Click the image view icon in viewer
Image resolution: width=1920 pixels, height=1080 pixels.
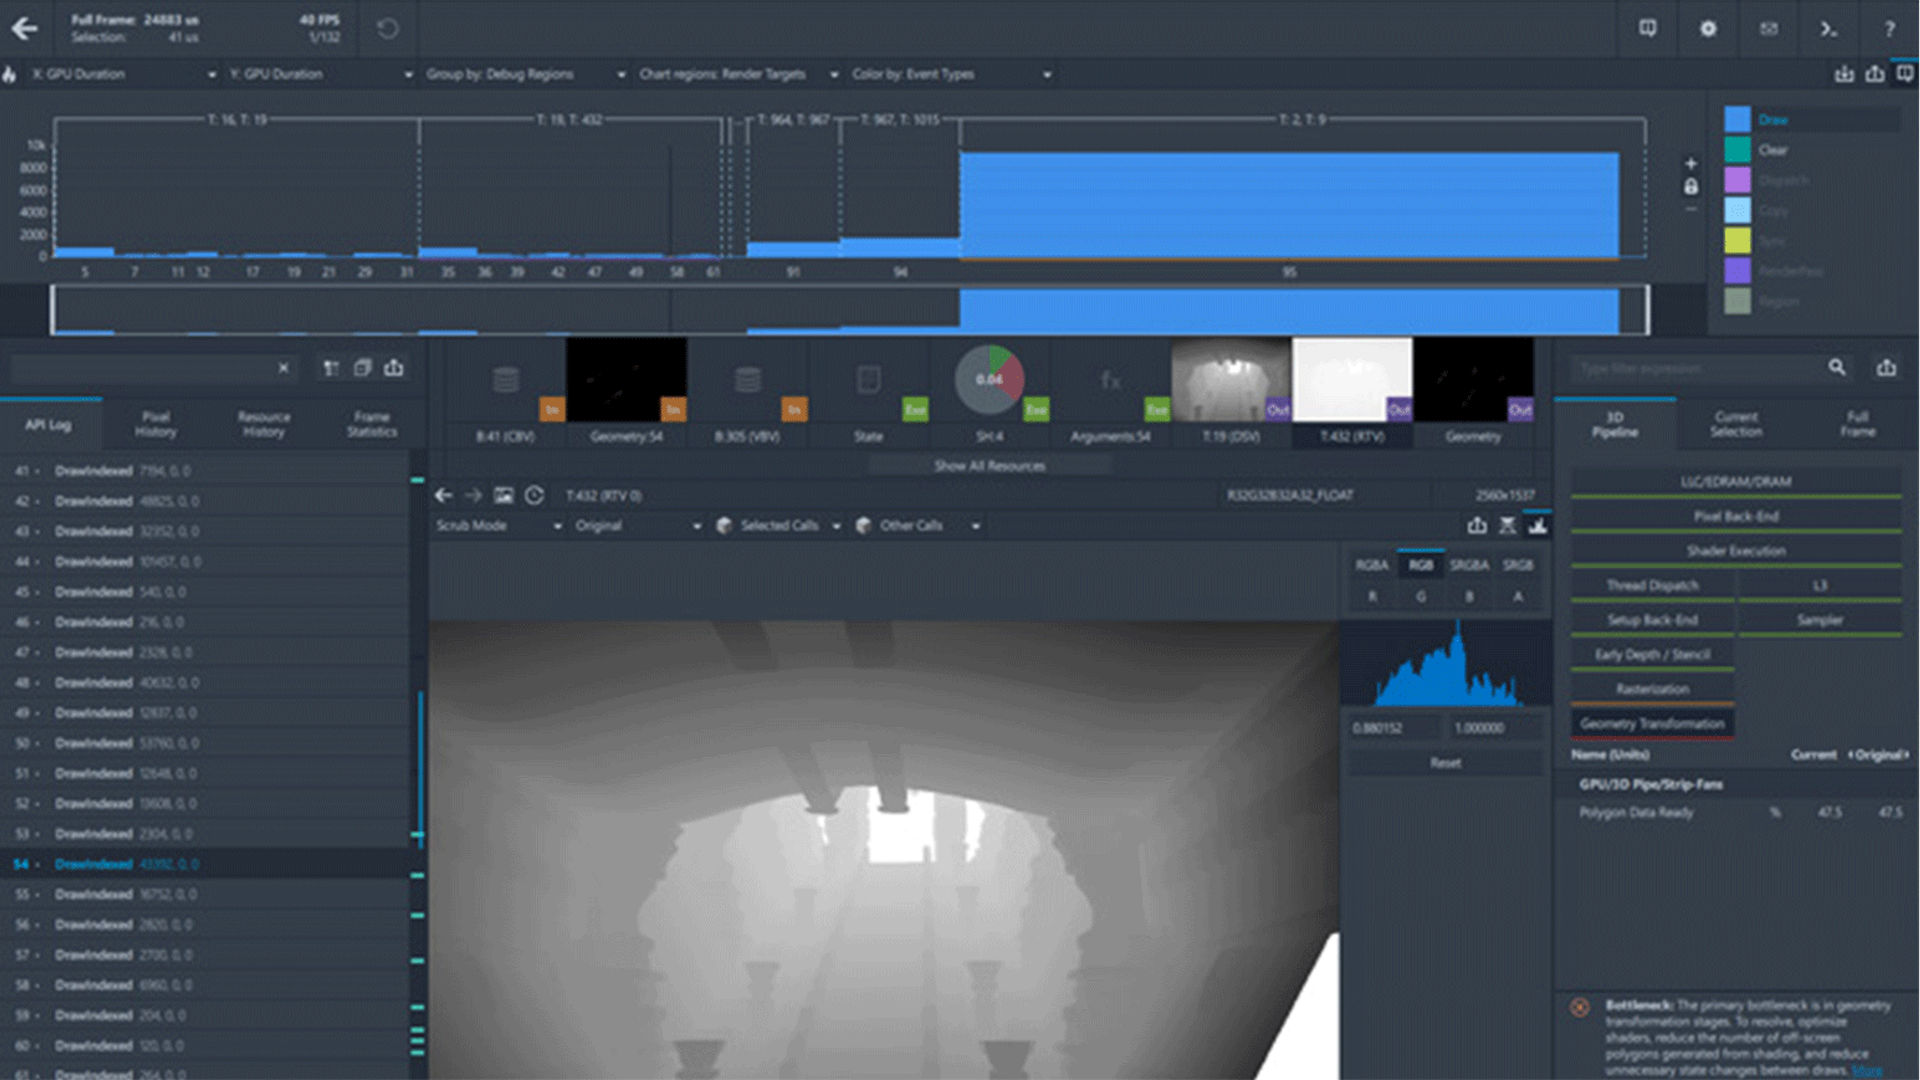point(503,495)
